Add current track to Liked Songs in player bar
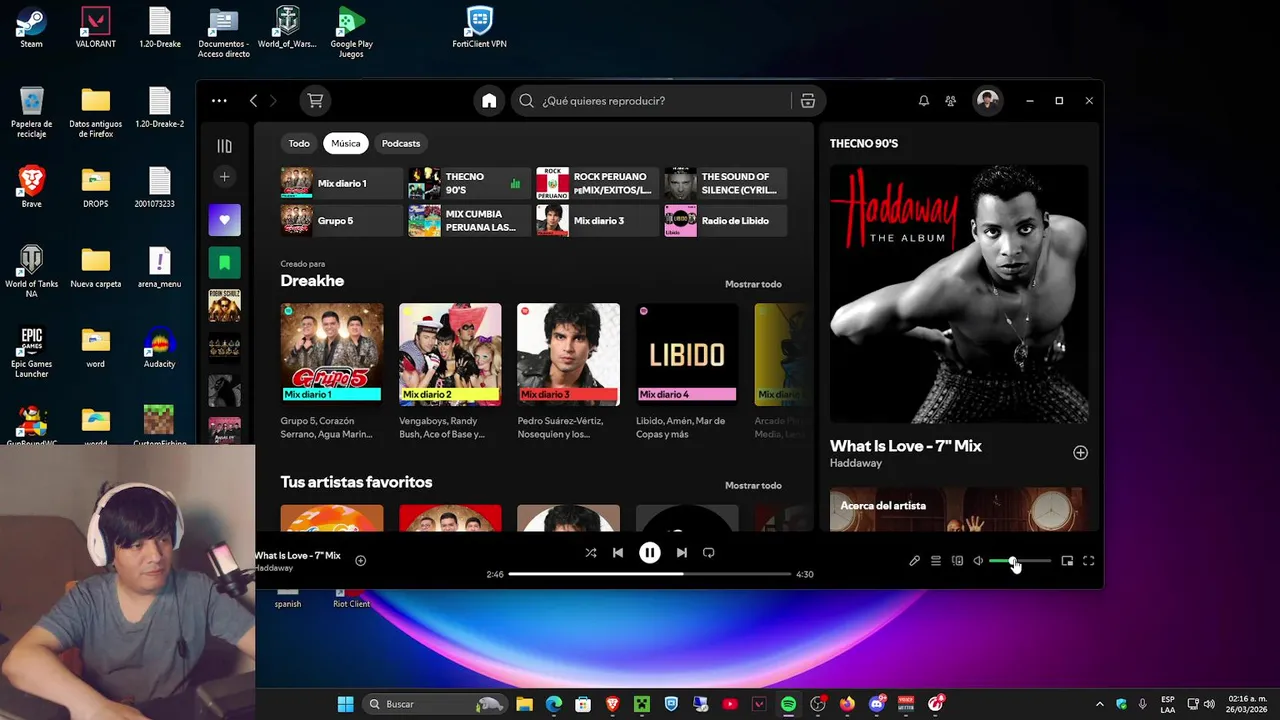Screen dimensions: 1280x720 361,561
